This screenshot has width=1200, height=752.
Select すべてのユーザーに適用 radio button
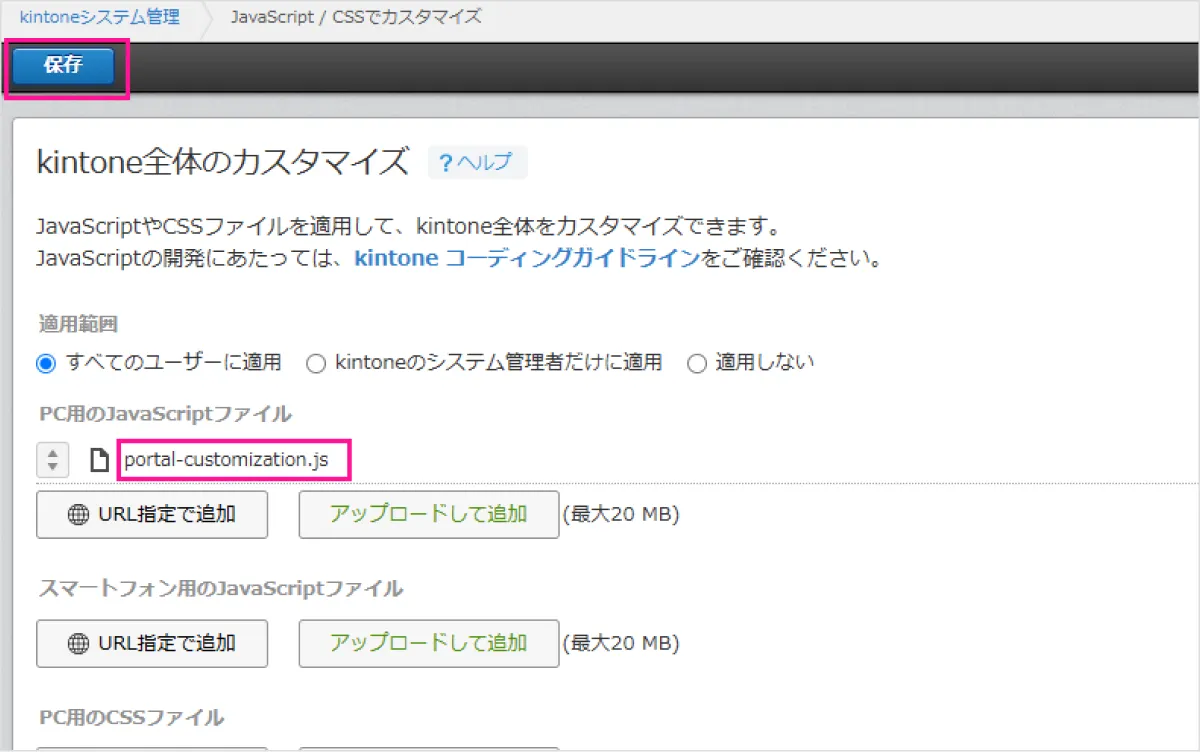tap(45, 364)
